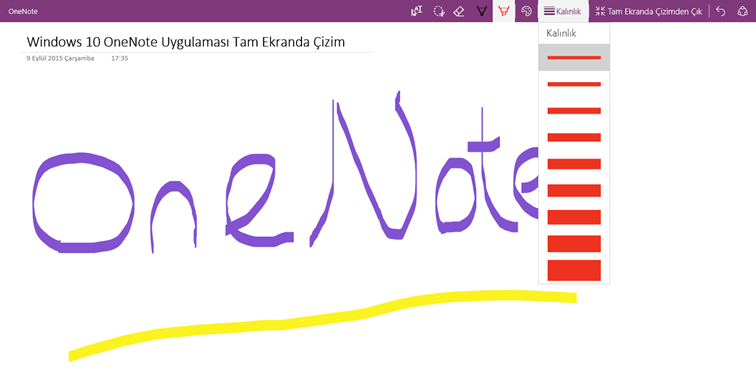Collapse the Kalınlık thickness dropdown

pos(563,11)
